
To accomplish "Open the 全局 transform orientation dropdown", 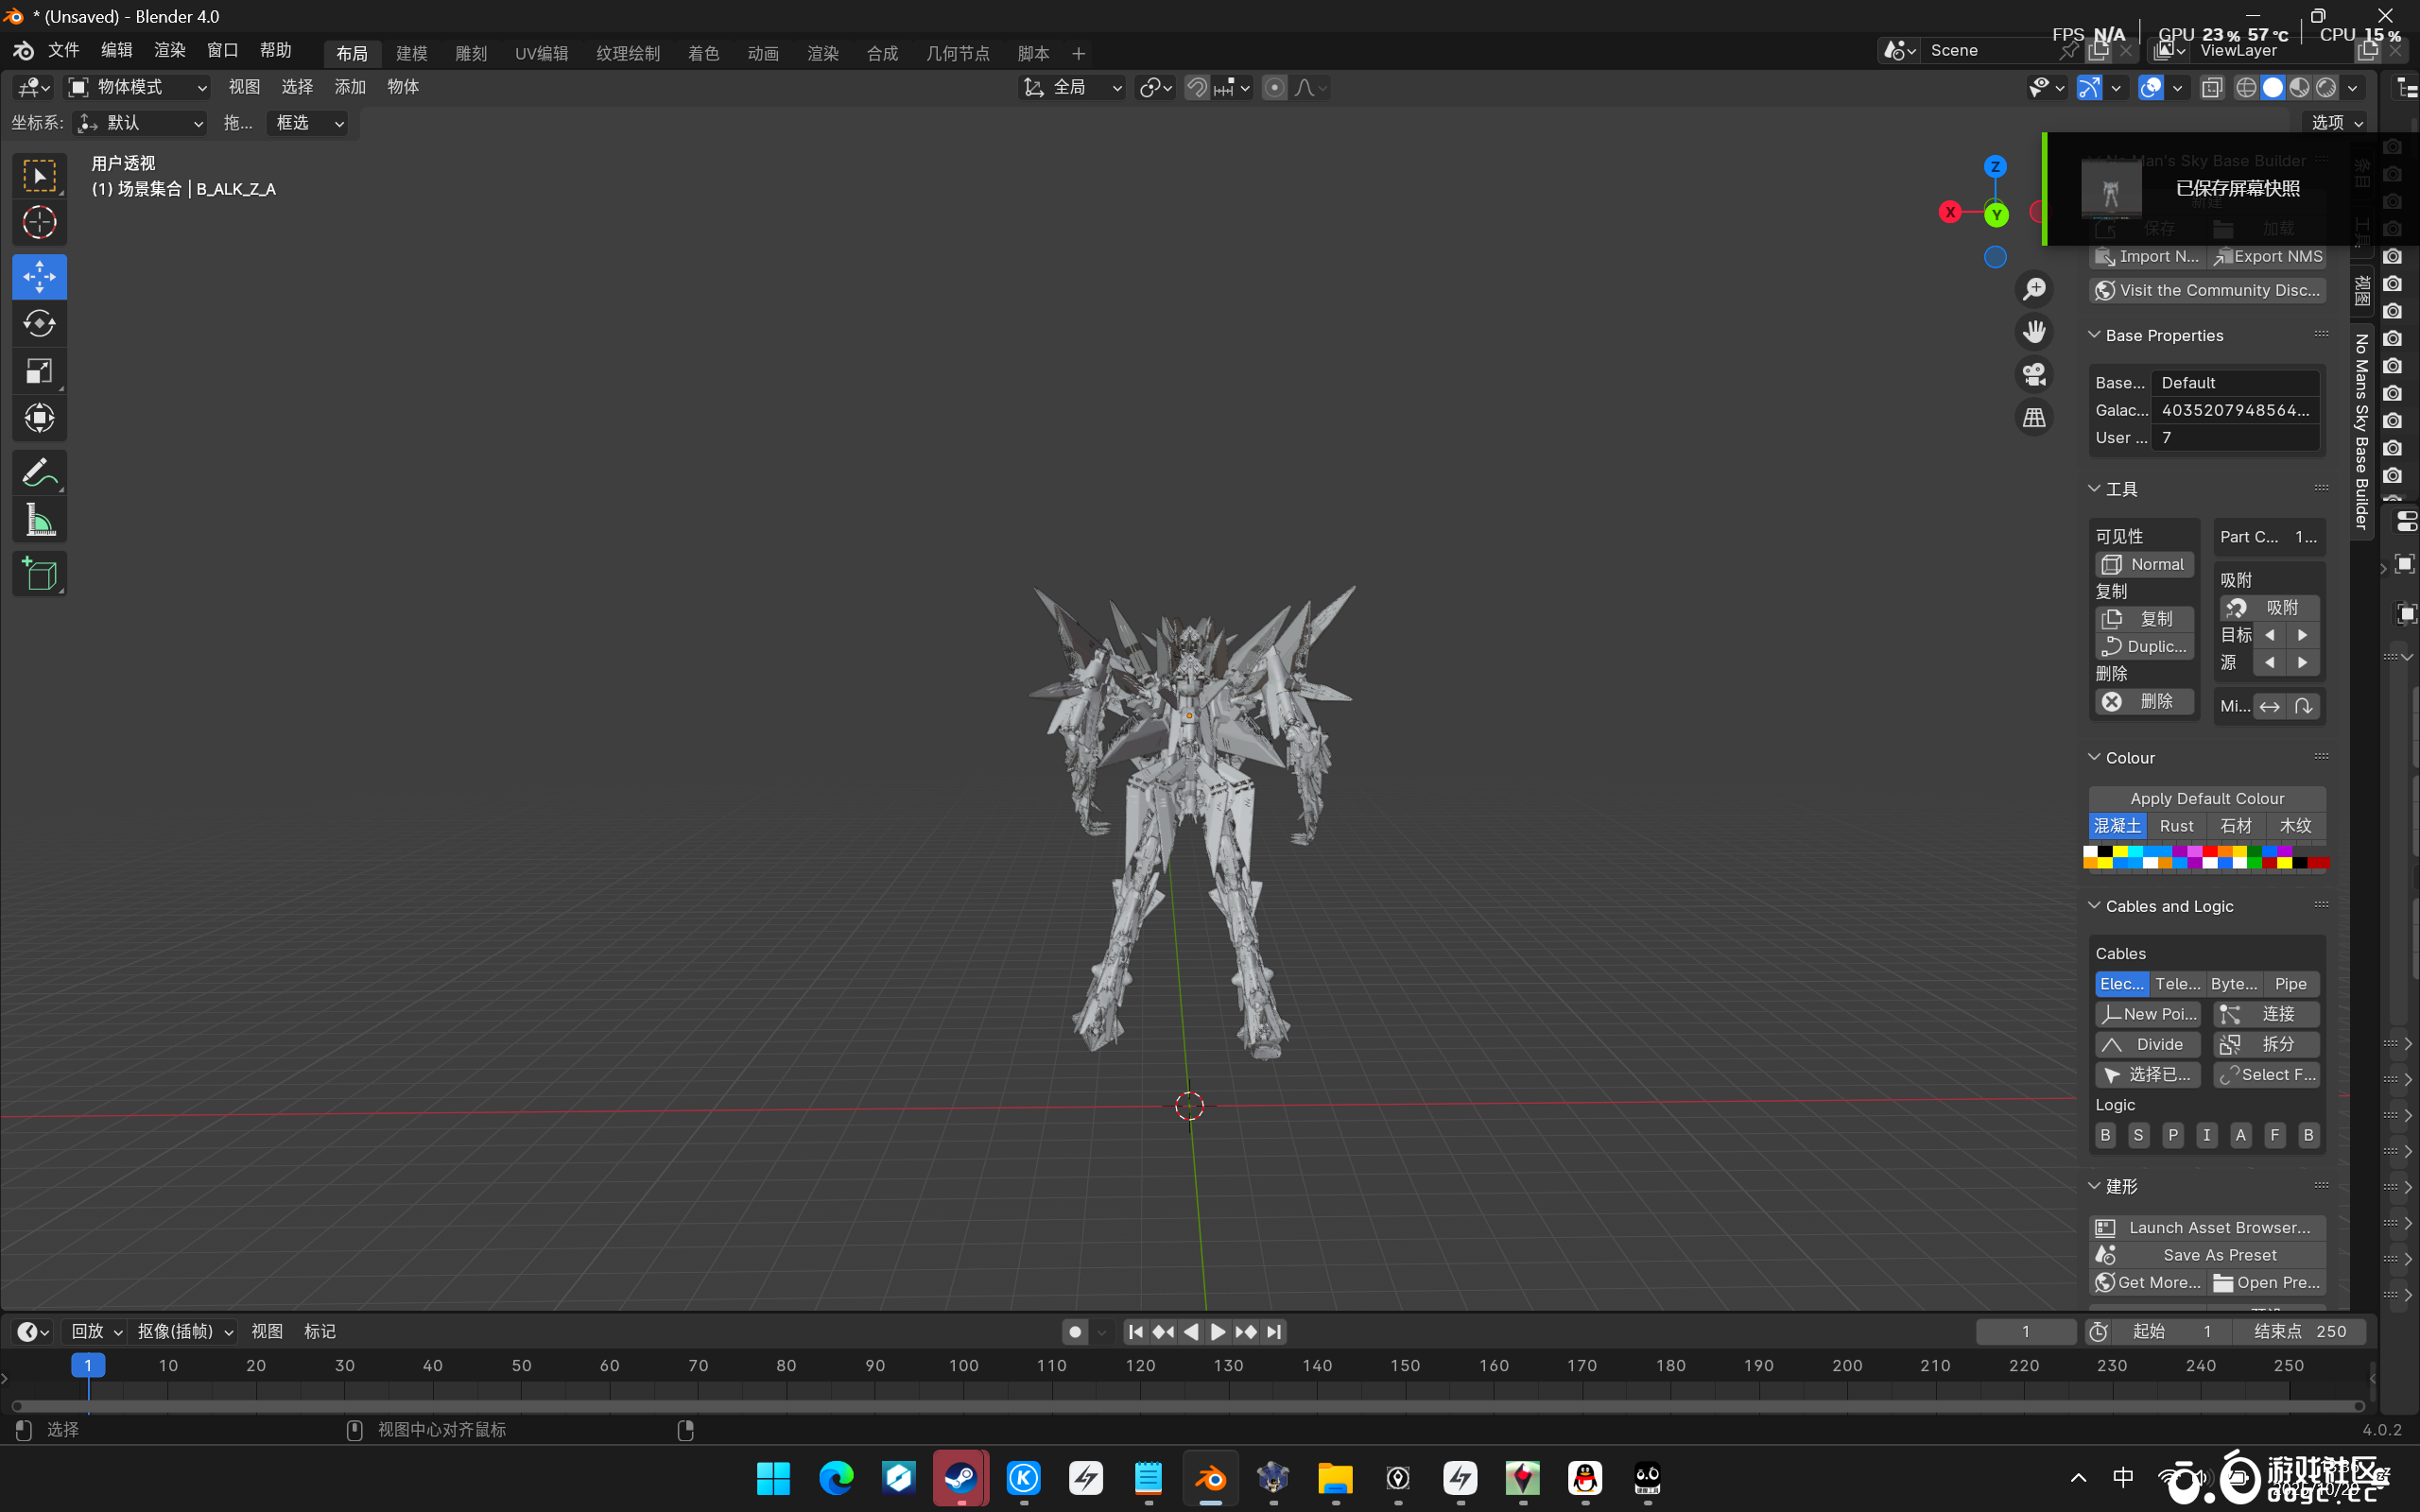I will (1072, 88).
